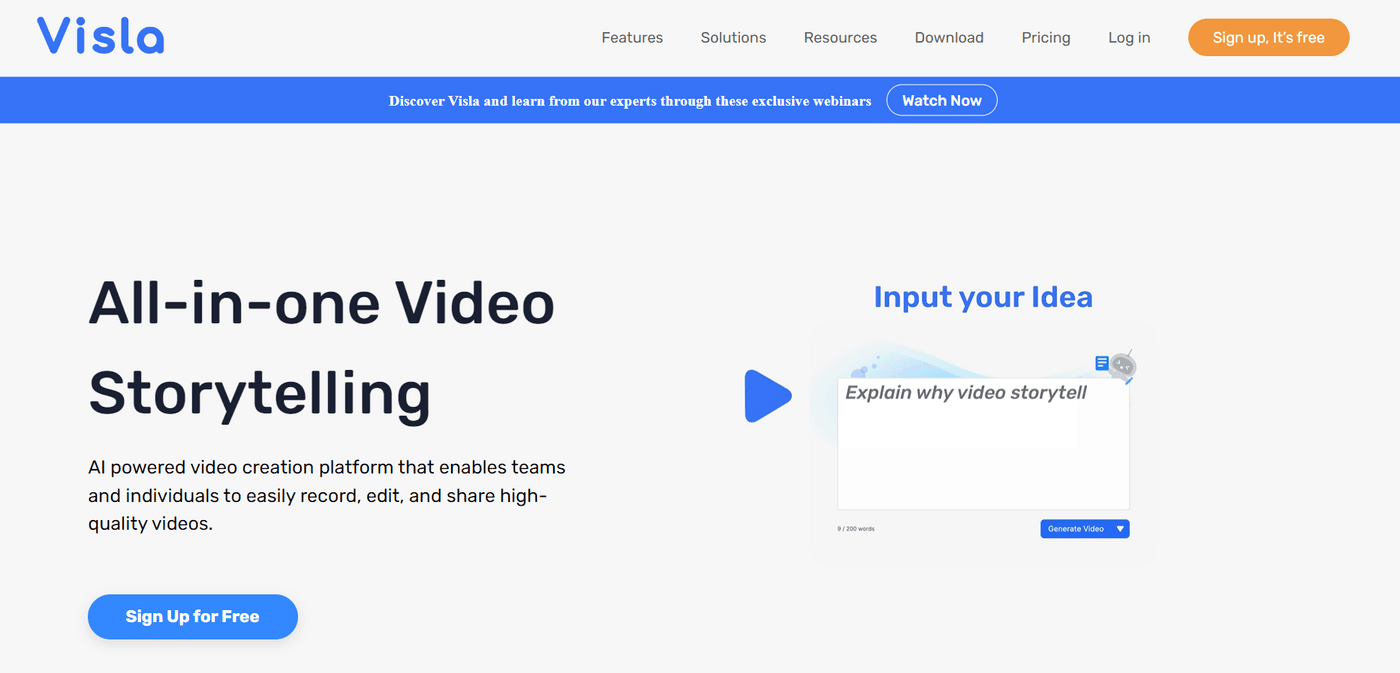
Task: Open the Solutions menu
Action: click(x=733, y=37)
